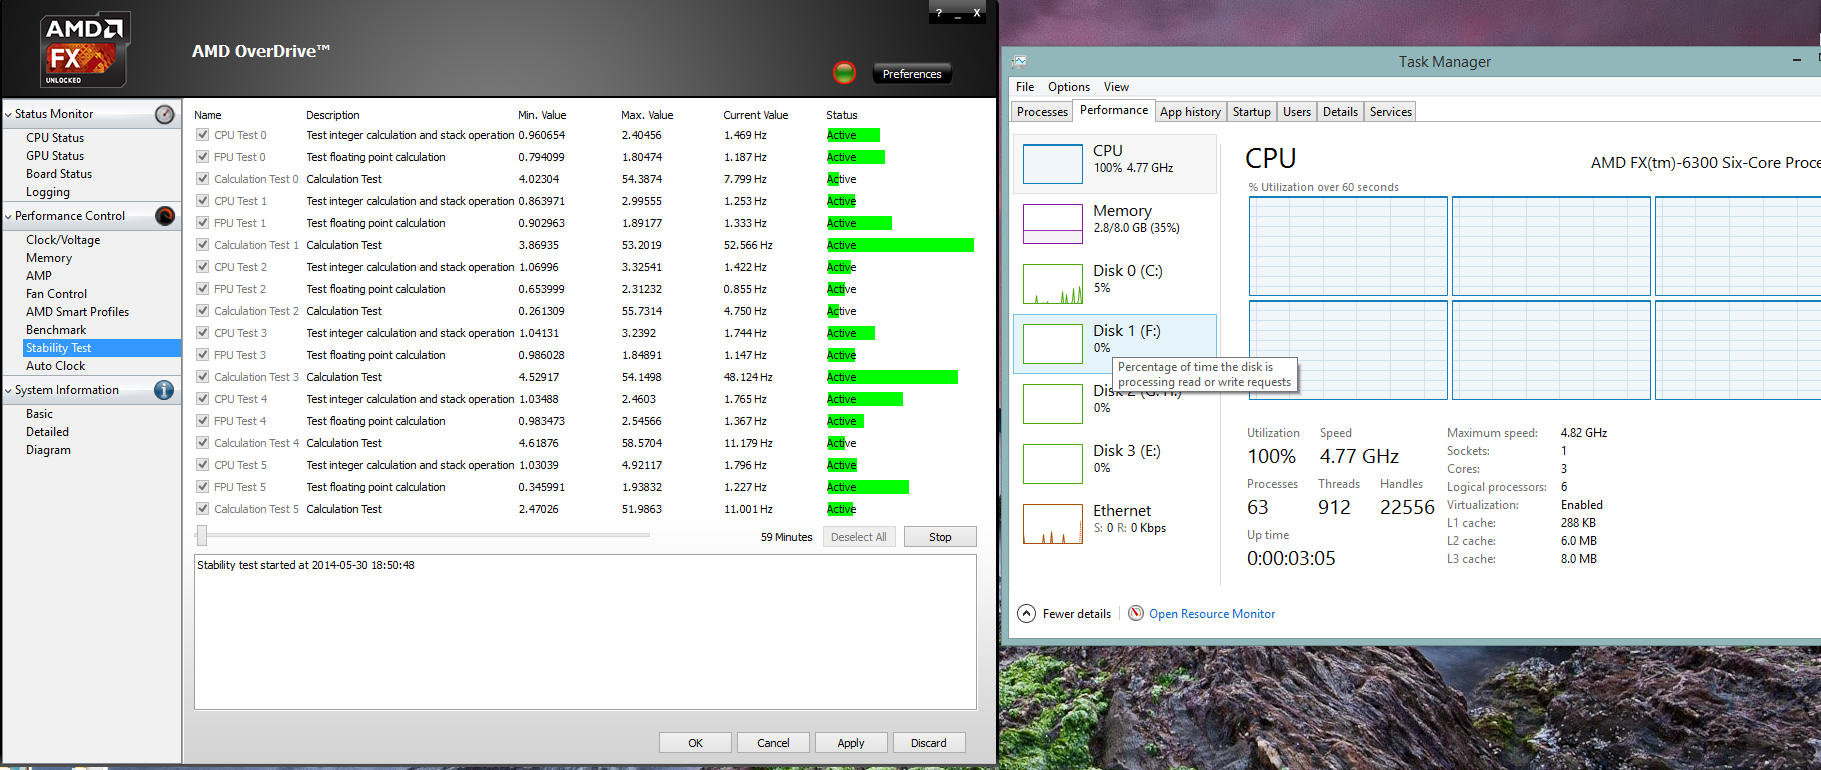Open Resource Monitor link
This screenshot has width=1821, height=770.
point(1212,614)
